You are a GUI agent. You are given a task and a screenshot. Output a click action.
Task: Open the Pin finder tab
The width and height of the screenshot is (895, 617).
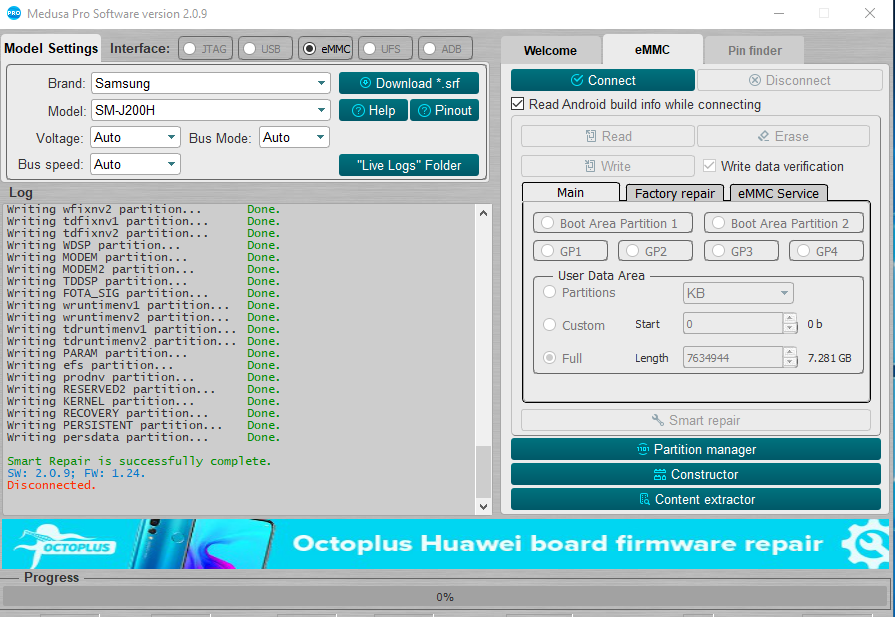[755, 50]
